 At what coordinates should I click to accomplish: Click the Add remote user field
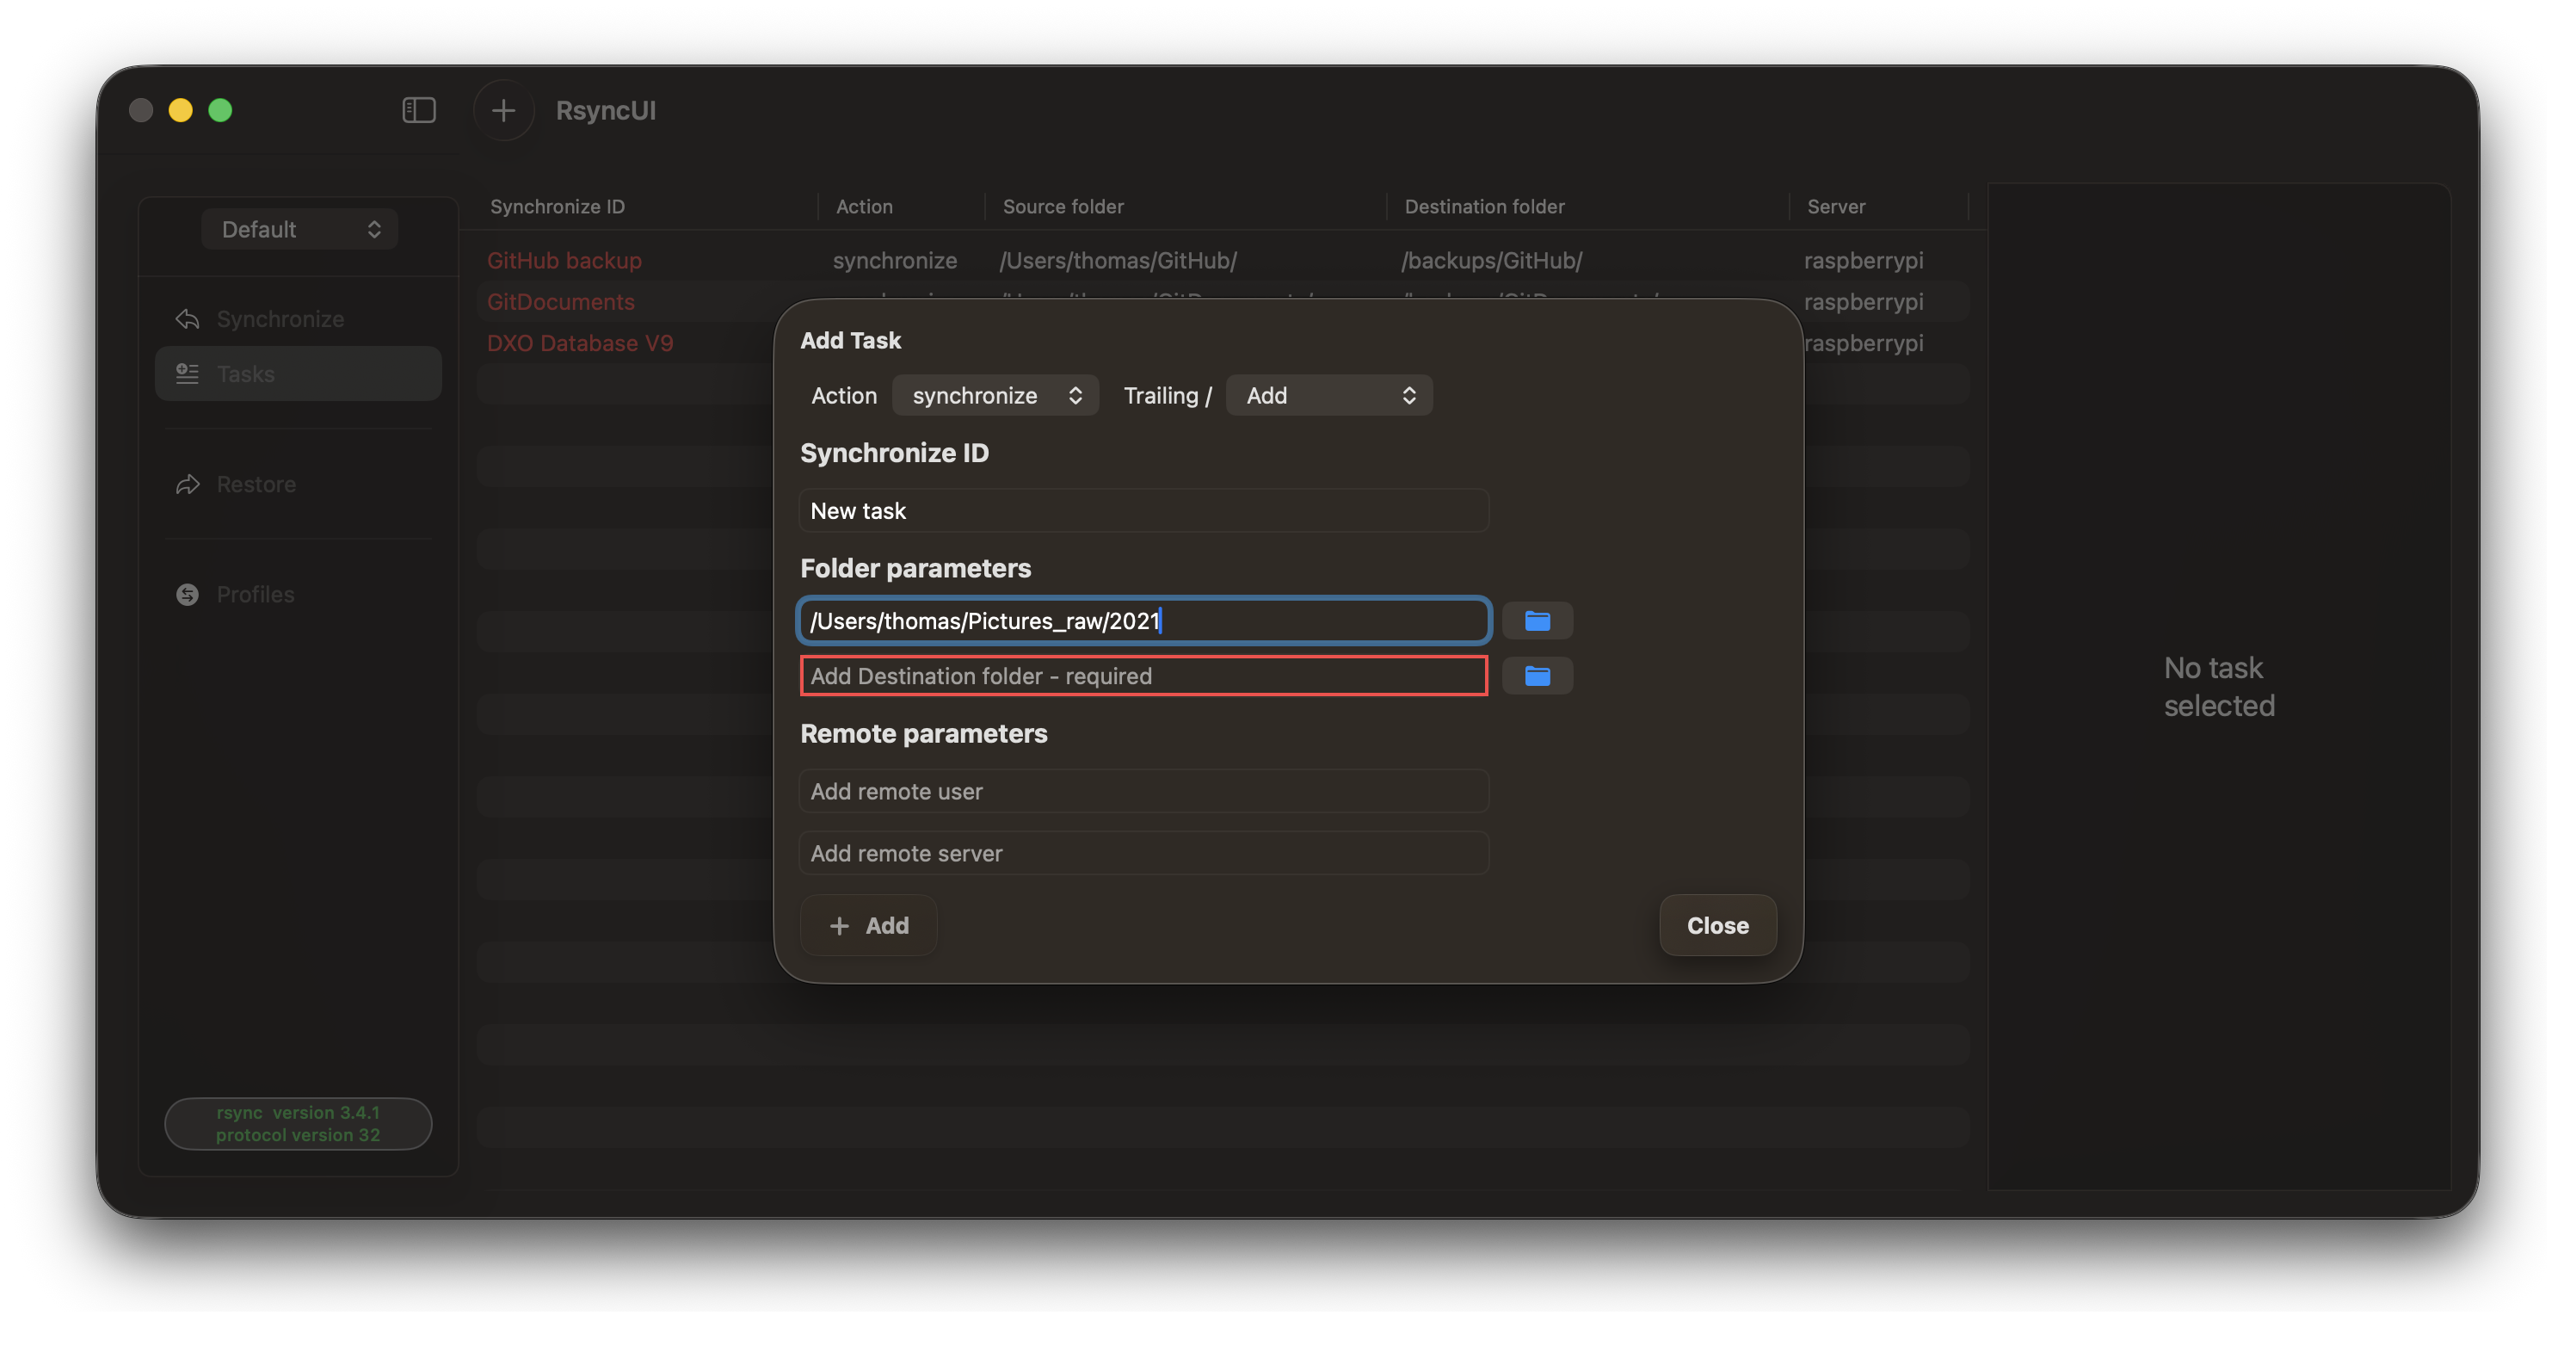(1143, 791)
